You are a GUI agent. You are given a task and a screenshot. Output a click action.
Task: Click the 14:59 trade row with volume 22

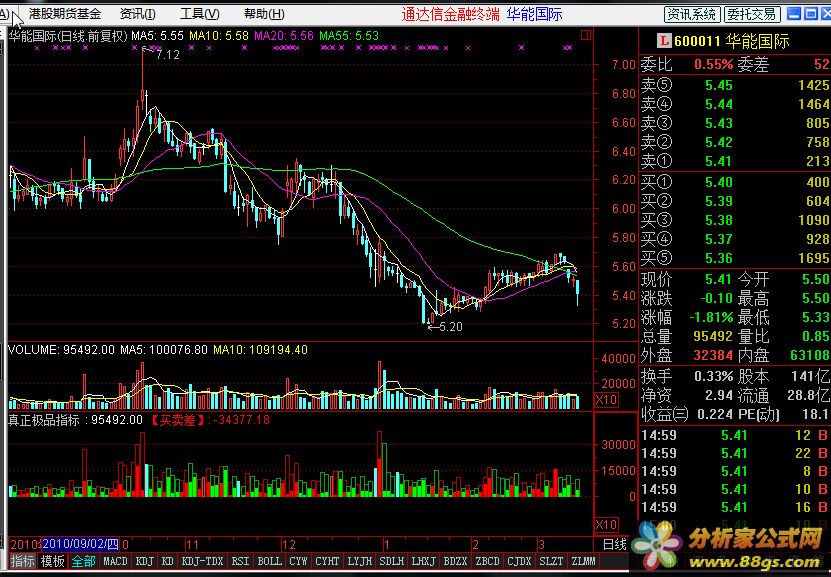[735, 454]
